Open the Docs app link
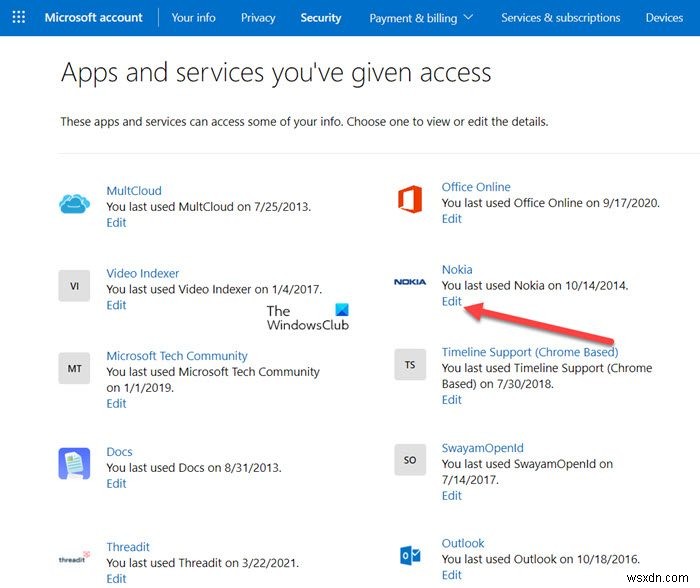This screenshot has height=588, width=700. [119, 451]
